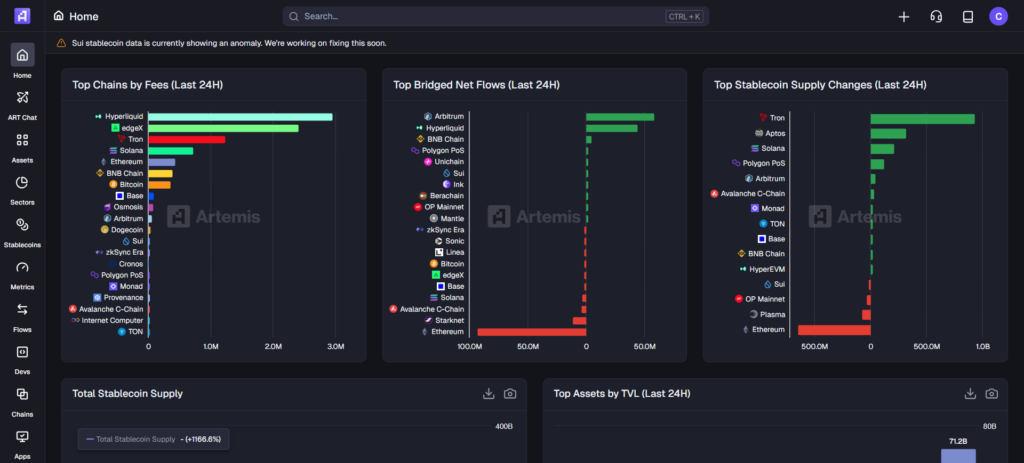Image resolution: width=1024 pixels, height=463 pixels.
Task: Click into the Search field
Action: [496, 16]
